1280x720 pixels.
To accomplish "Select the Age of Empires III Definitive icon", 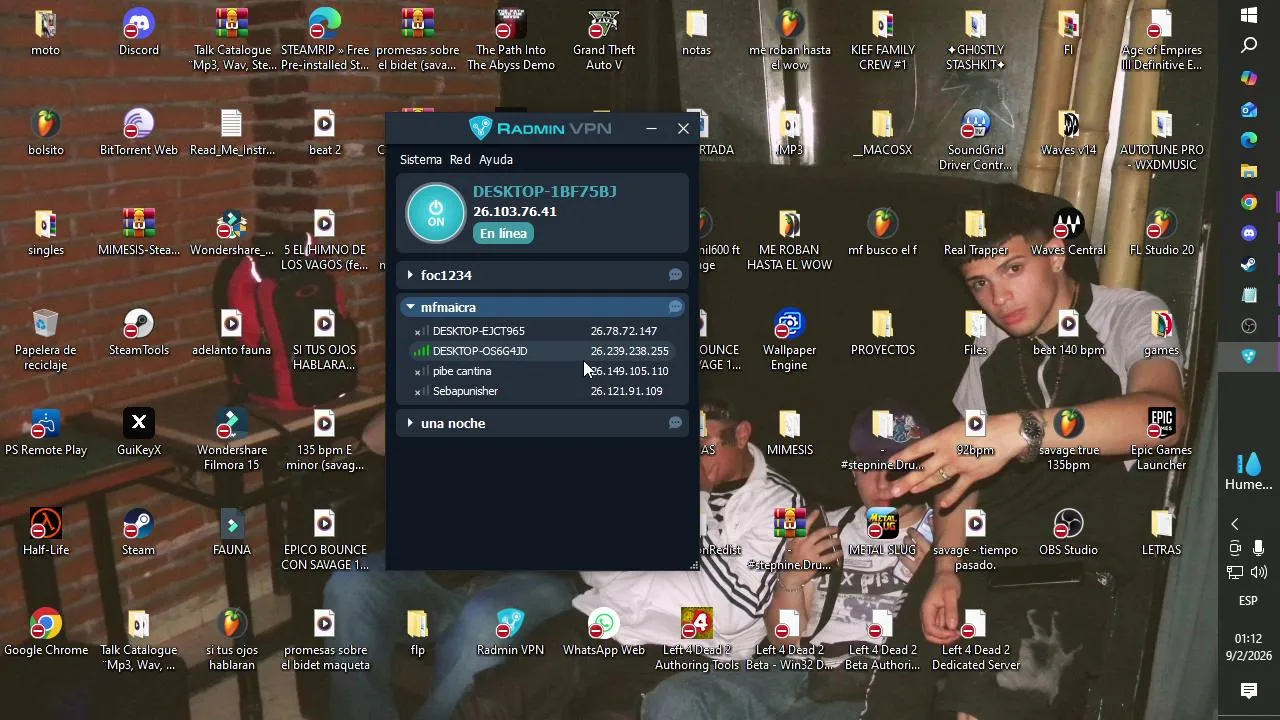I will click(x=1162, y=40).
